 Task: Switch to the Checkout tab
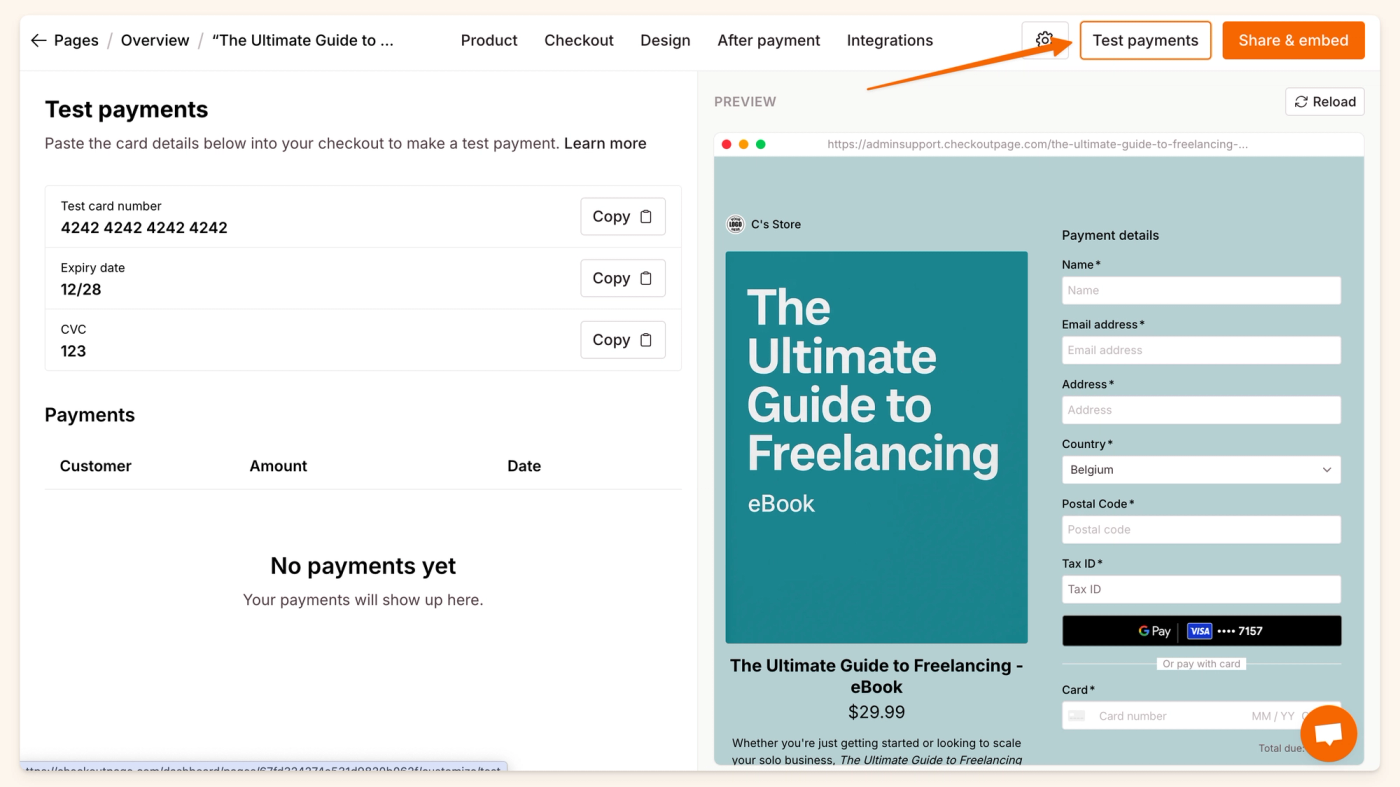point(579,40)
